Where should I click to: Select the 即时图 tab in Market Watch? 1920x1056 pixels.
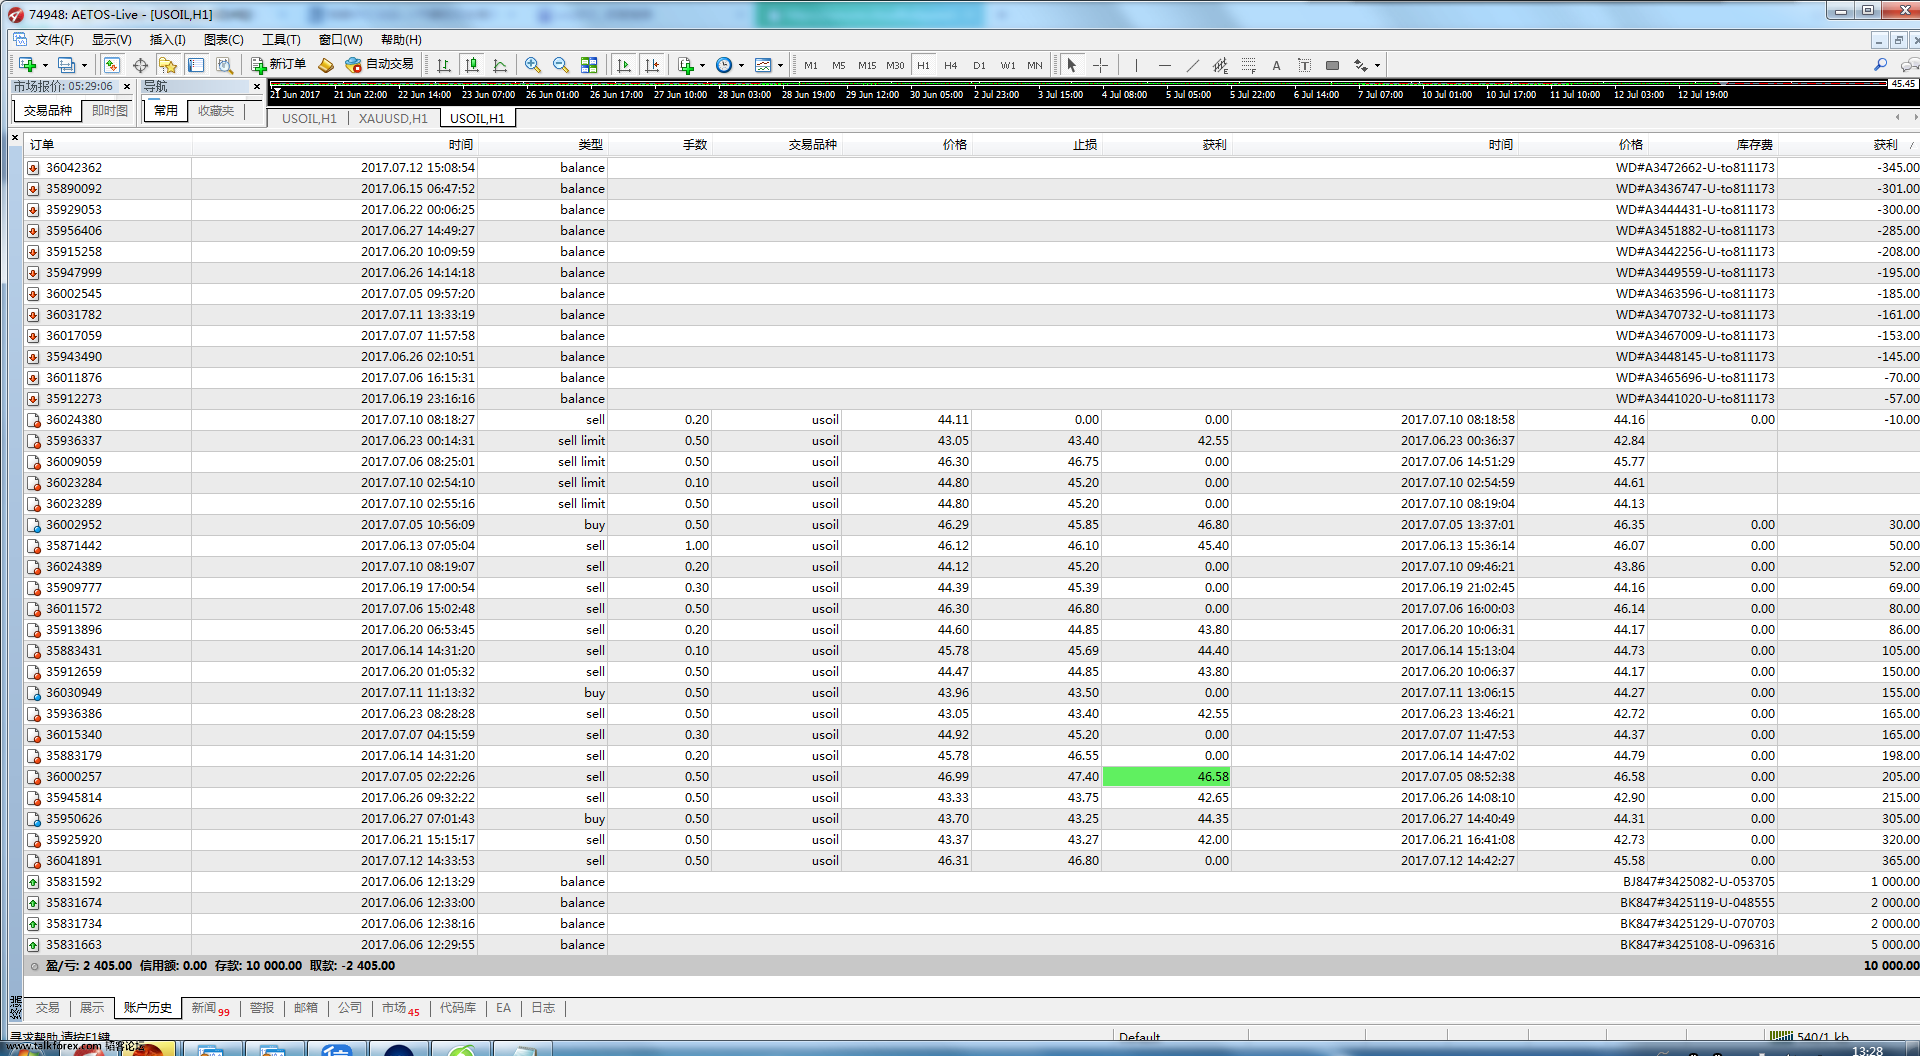click(x=110, y=111)
